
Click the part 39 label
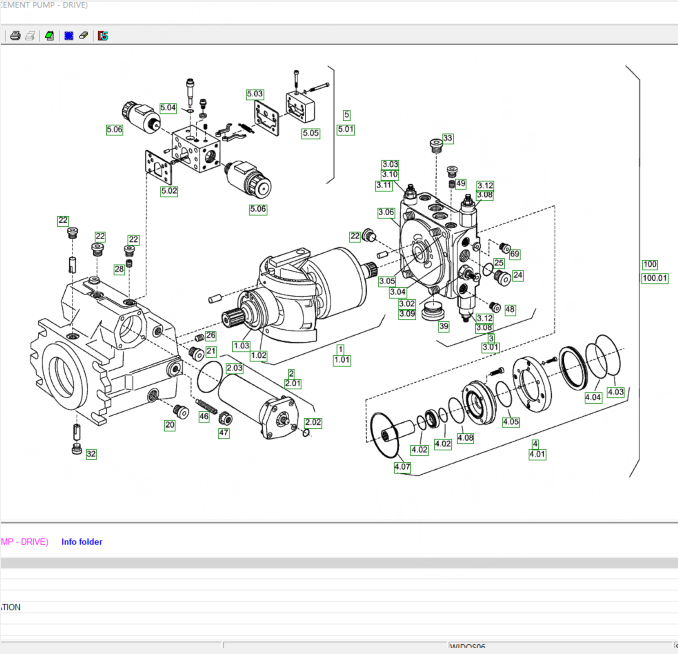(443, 327)
